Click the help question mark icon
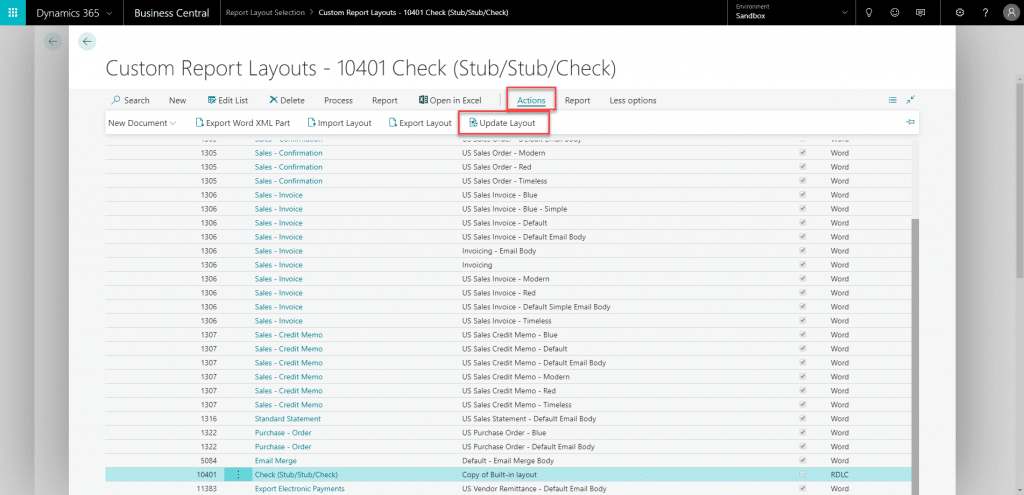This screenshot has width=1024, height=495. 985,13
